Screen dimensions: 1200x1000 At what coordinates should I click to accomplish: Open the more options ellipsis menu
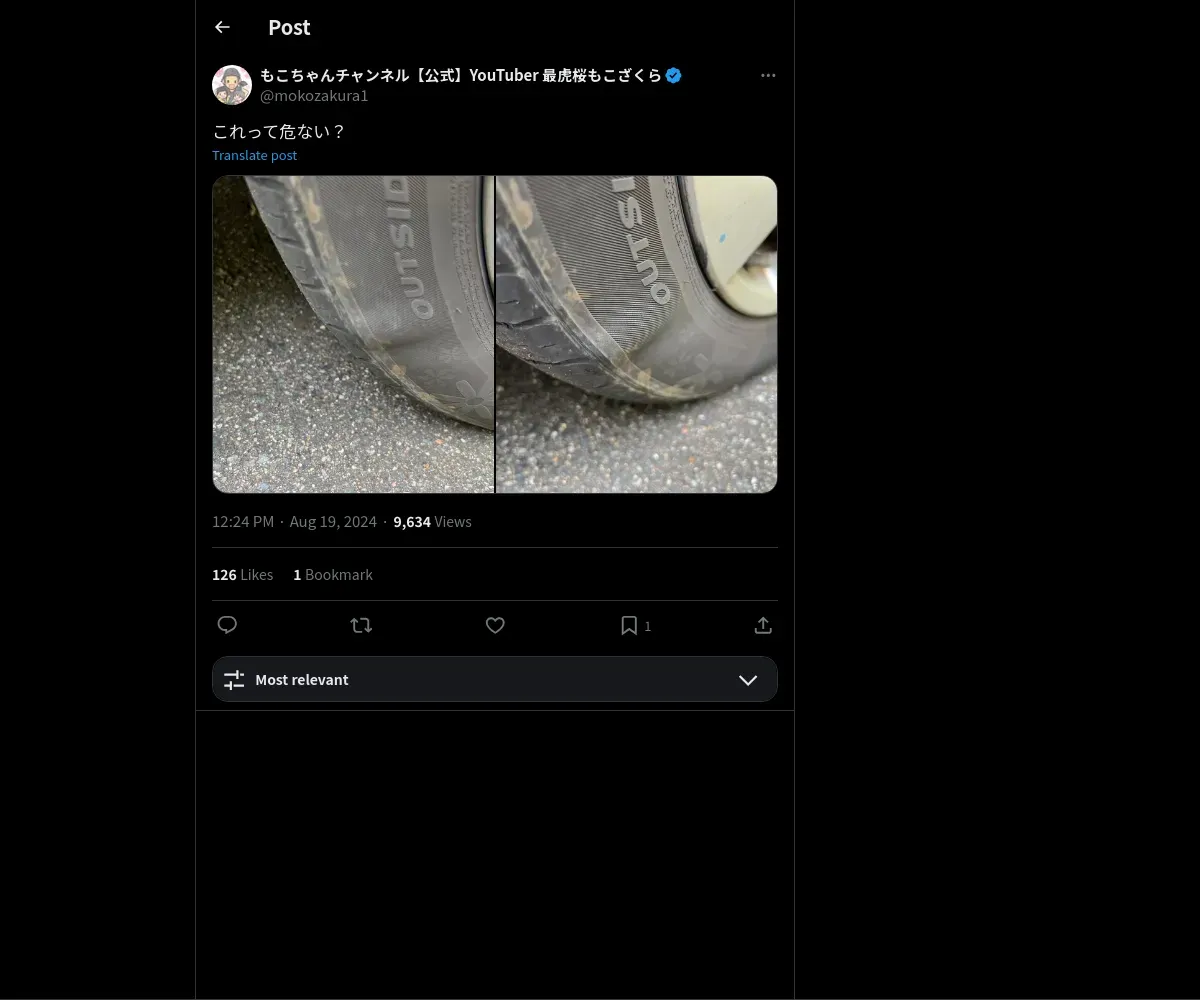point(768,75)
